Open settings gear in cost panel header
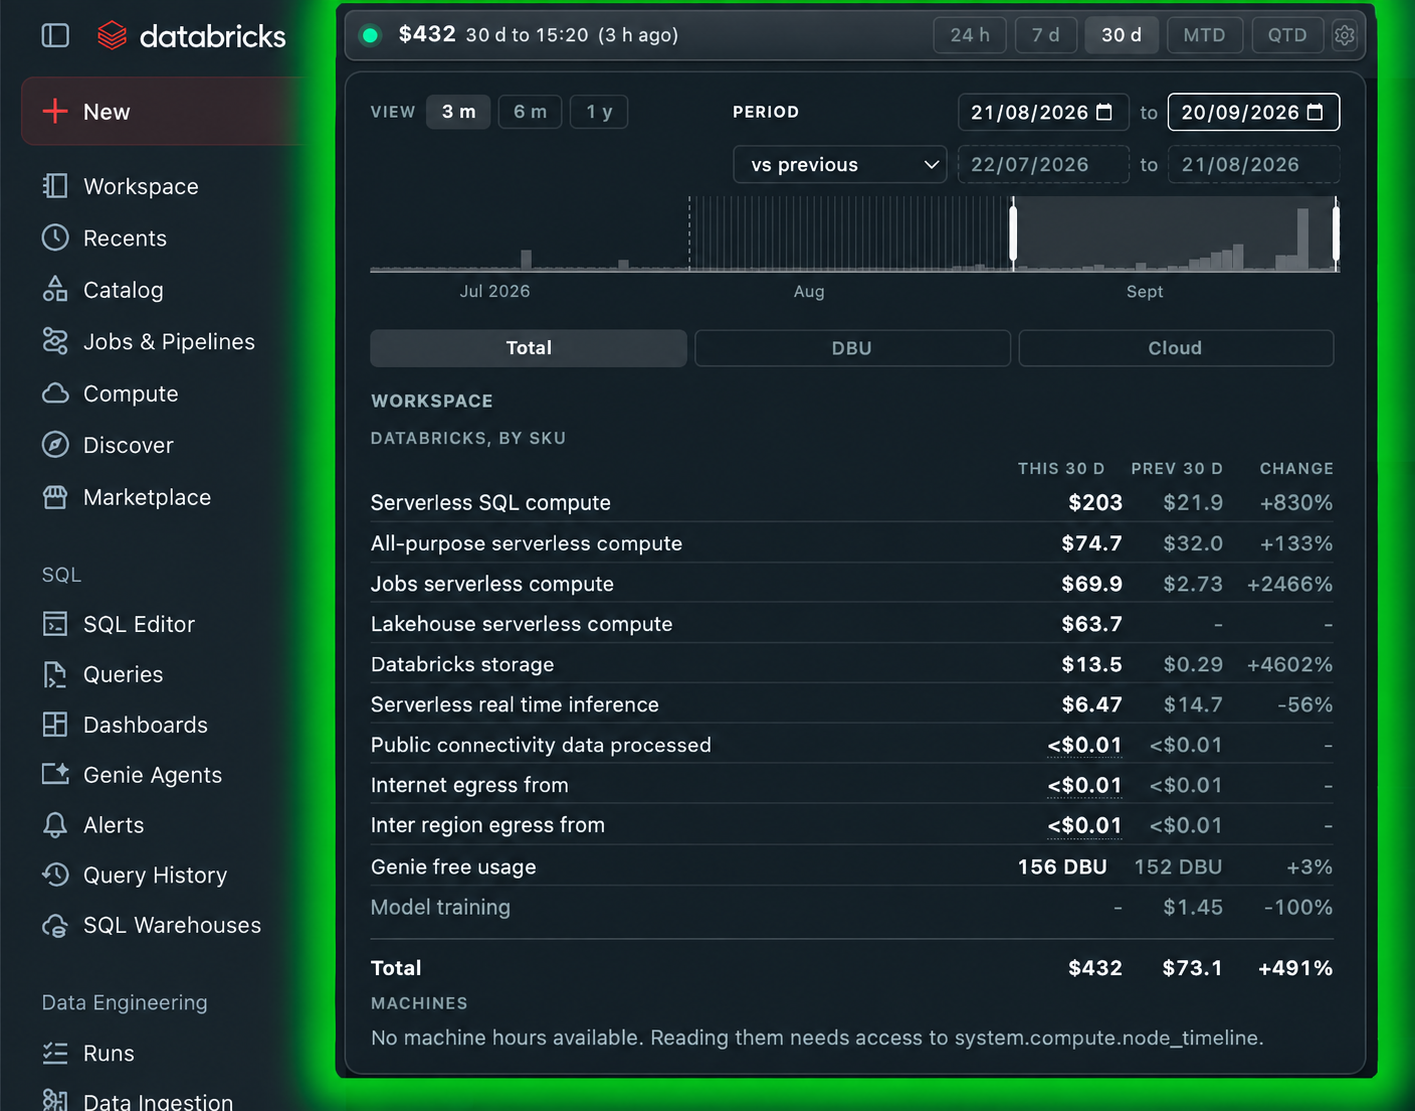The image size is (1415, 1111). (x=1345, y=35)
